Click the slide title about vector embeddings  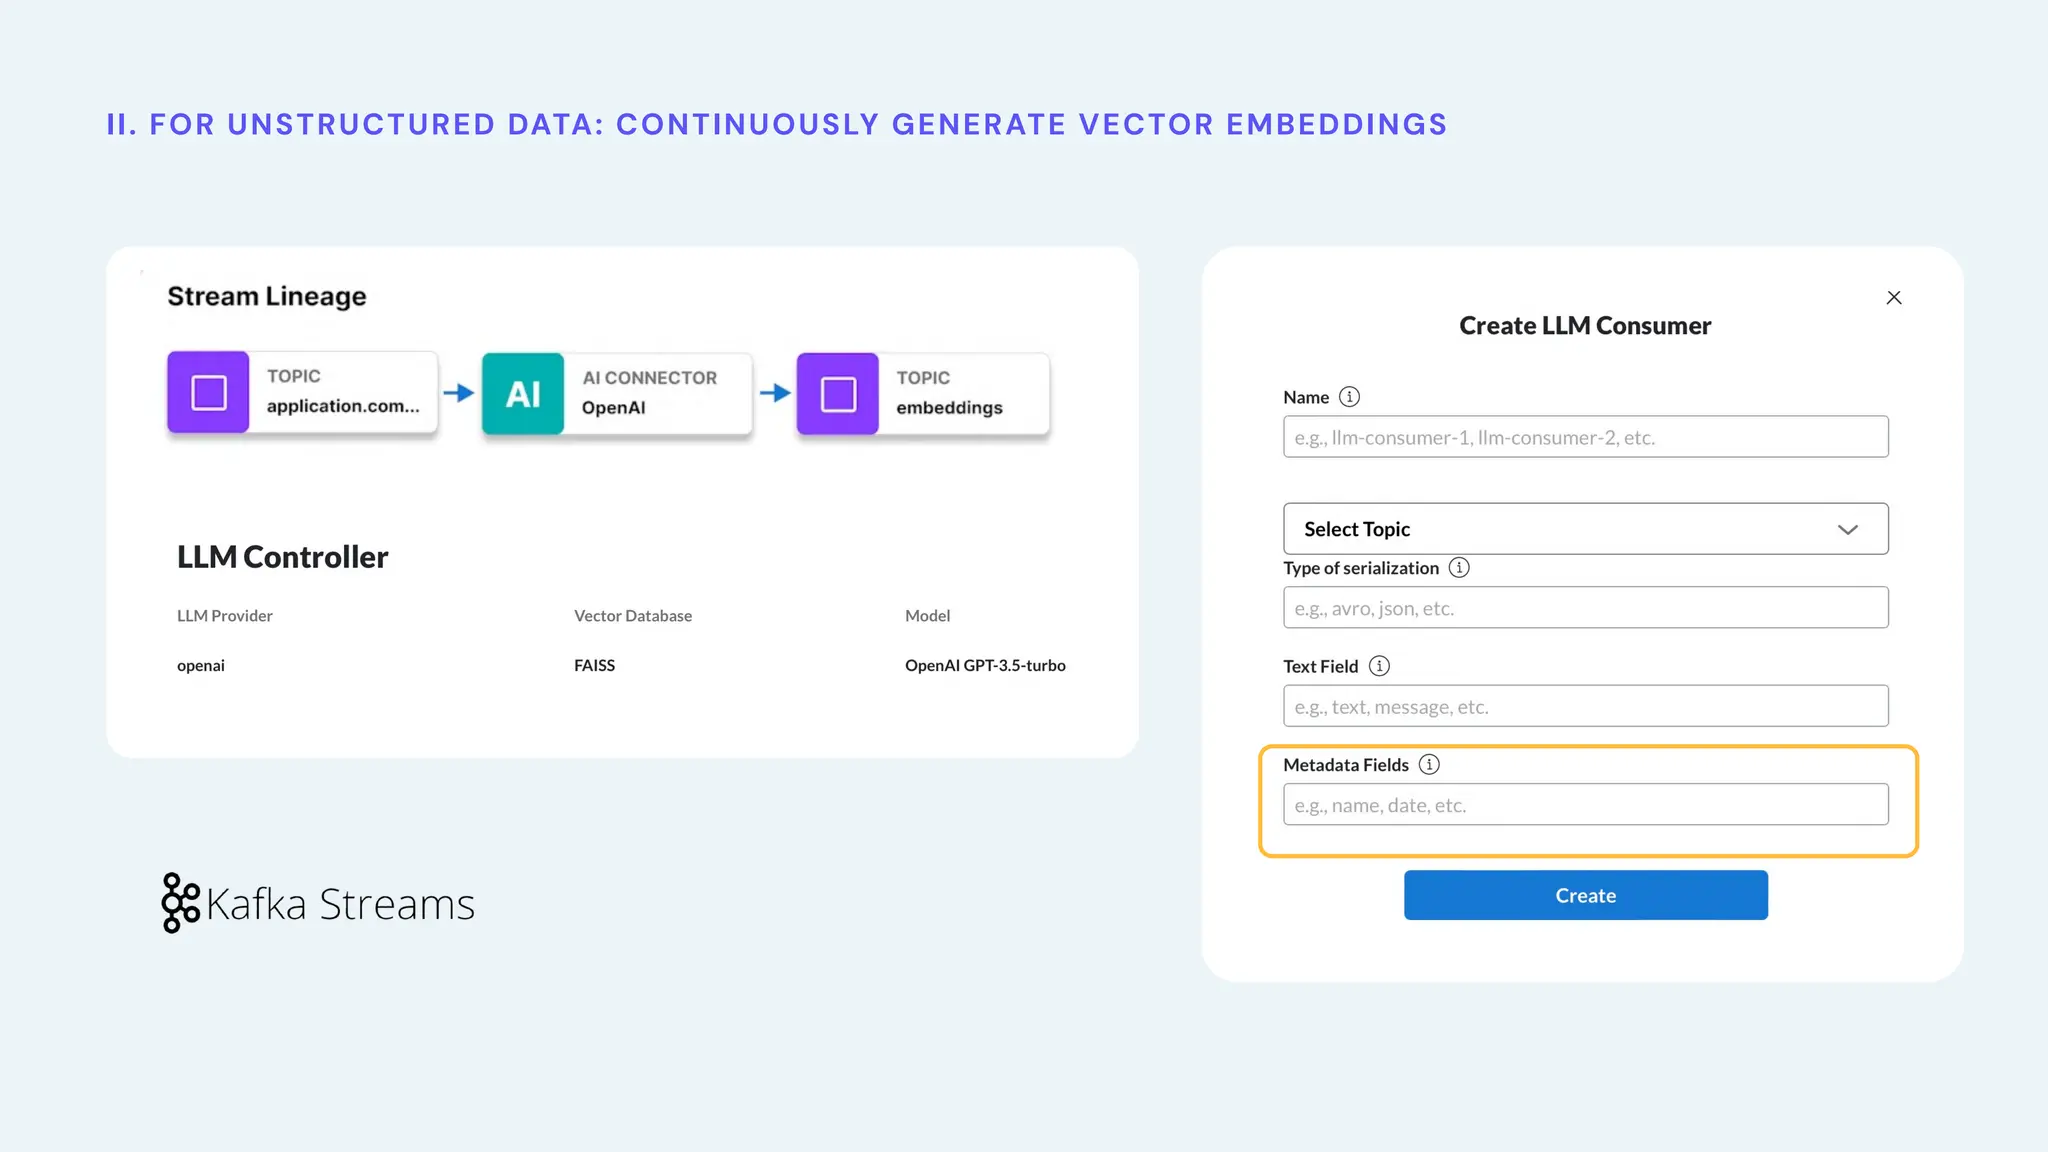777,124
